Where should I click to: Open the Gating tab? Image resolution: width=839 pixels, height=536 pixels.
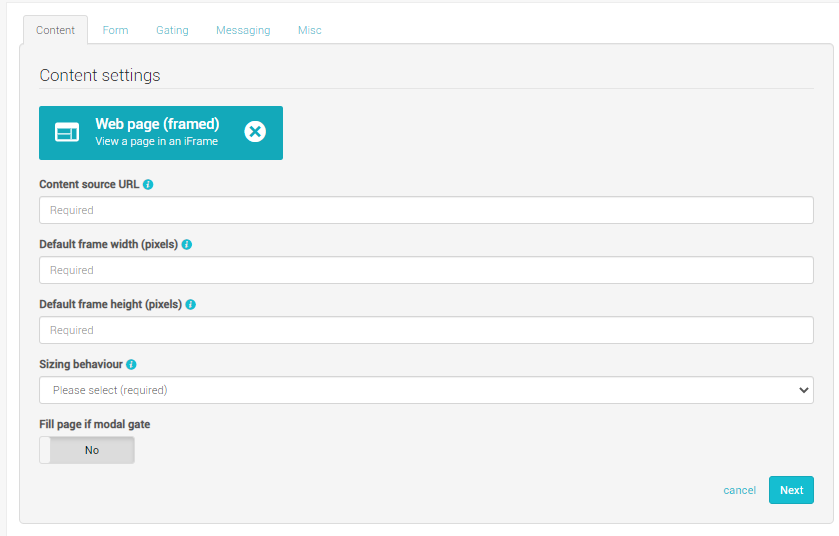[x=172, y=30]
